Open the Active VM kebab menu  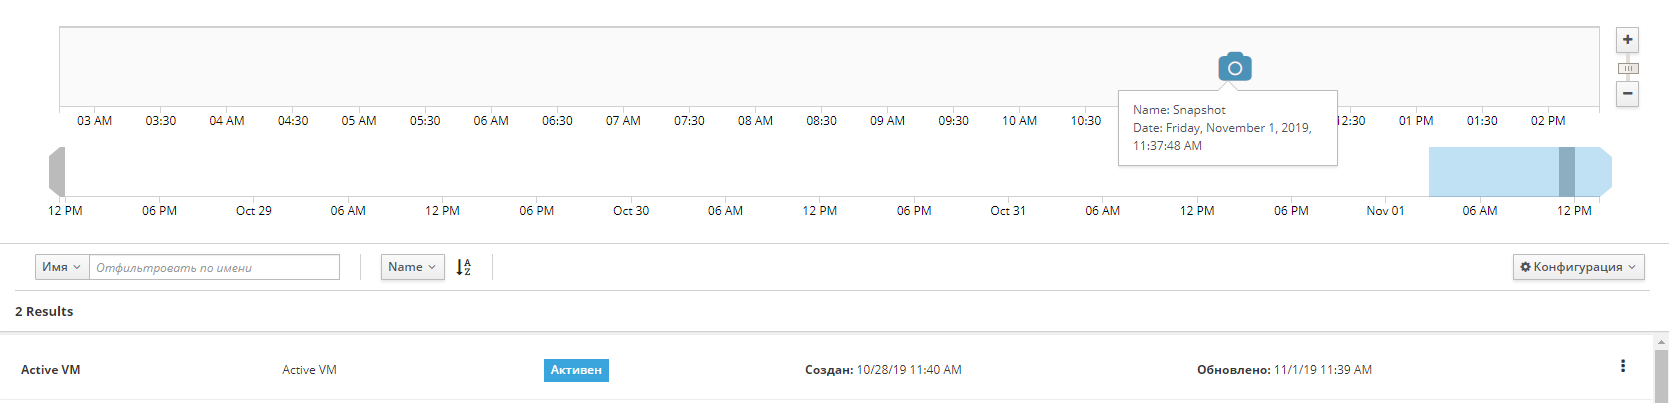[1622, 367]
